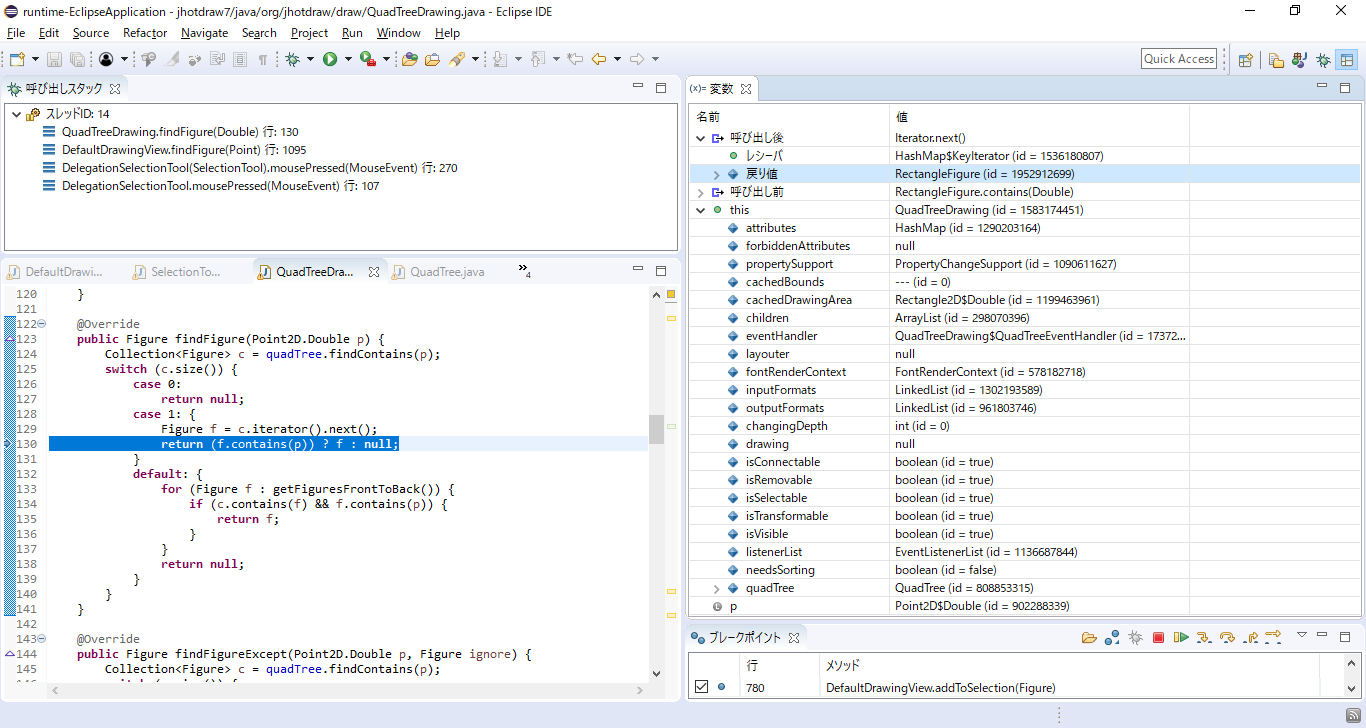The height and width of the screenshot is (728, 1366).
Task: Maximize the 呼び出しスタック call stack view
Action: [x=661, y=88]
